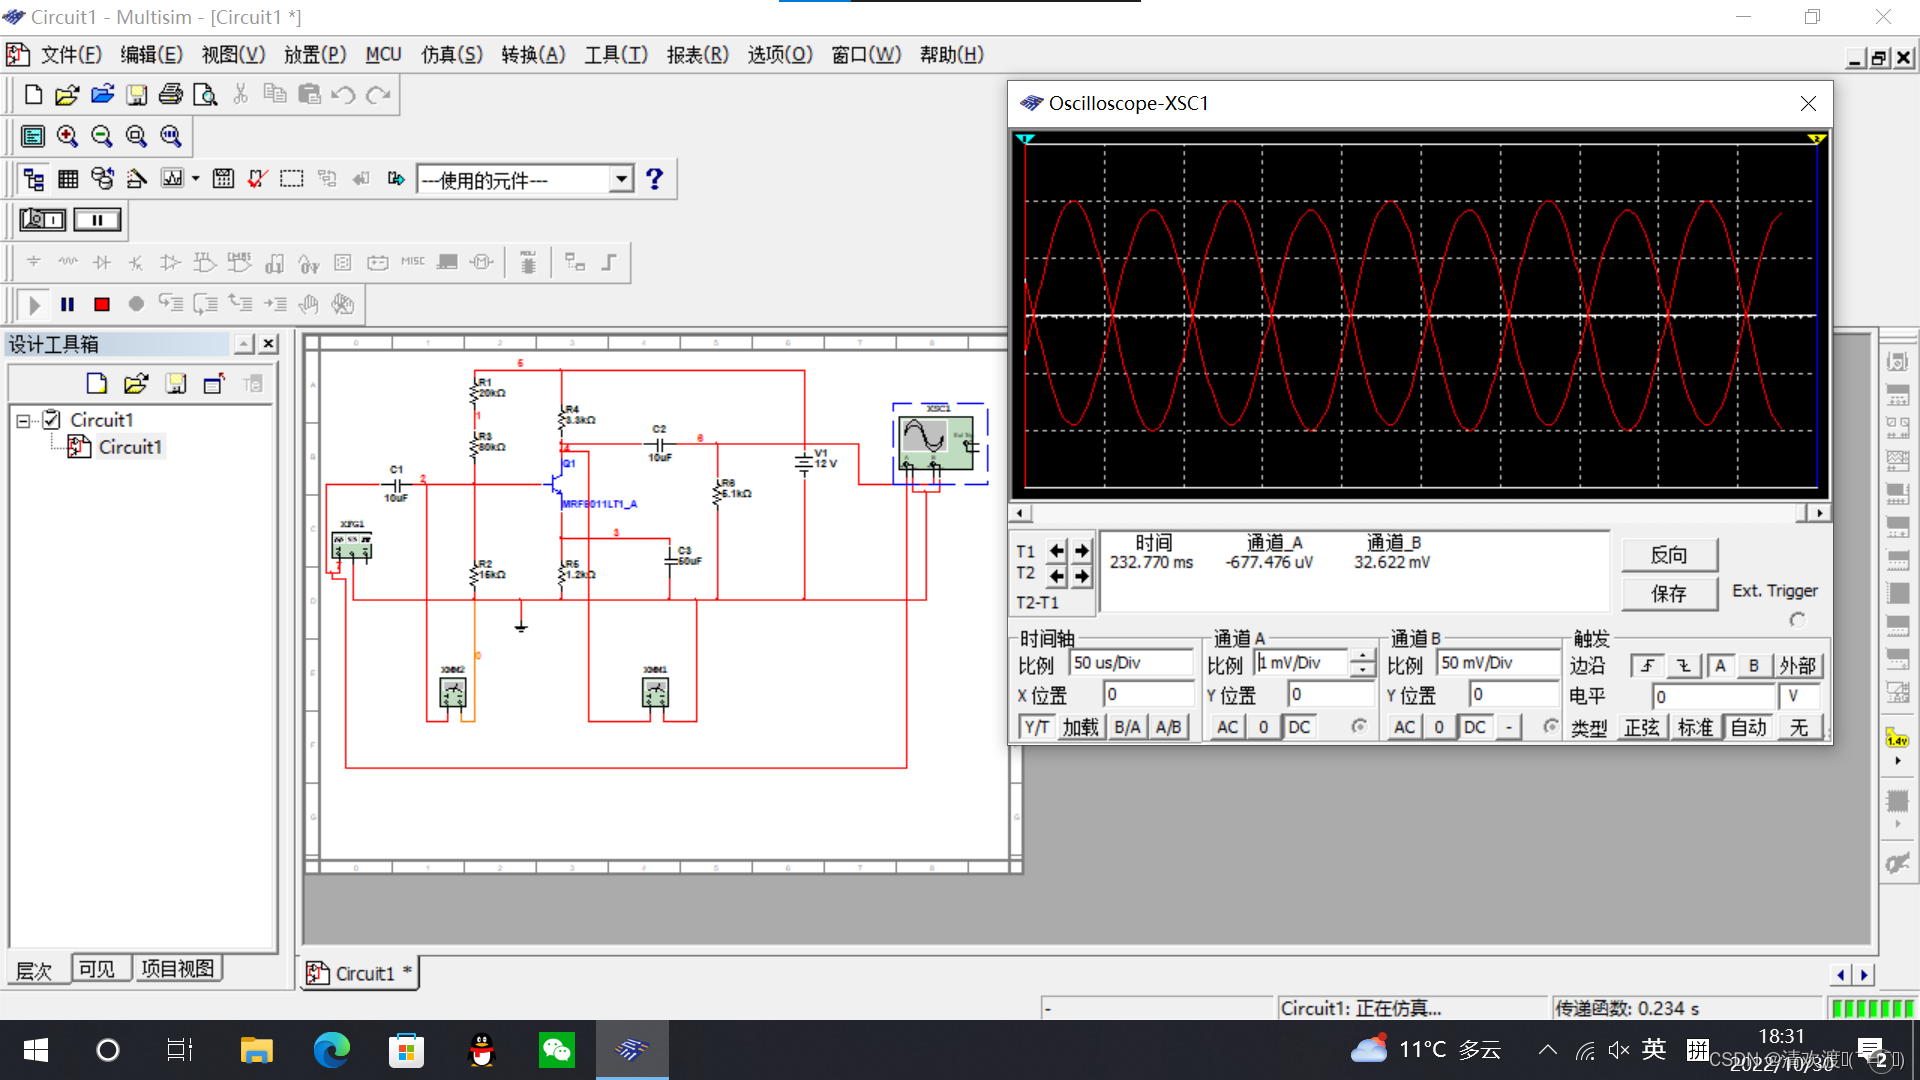Pin the 设计工具箱 panel
This screenshot has height=1080, width=1920.
pyautogui.click(x=244, y=344)
